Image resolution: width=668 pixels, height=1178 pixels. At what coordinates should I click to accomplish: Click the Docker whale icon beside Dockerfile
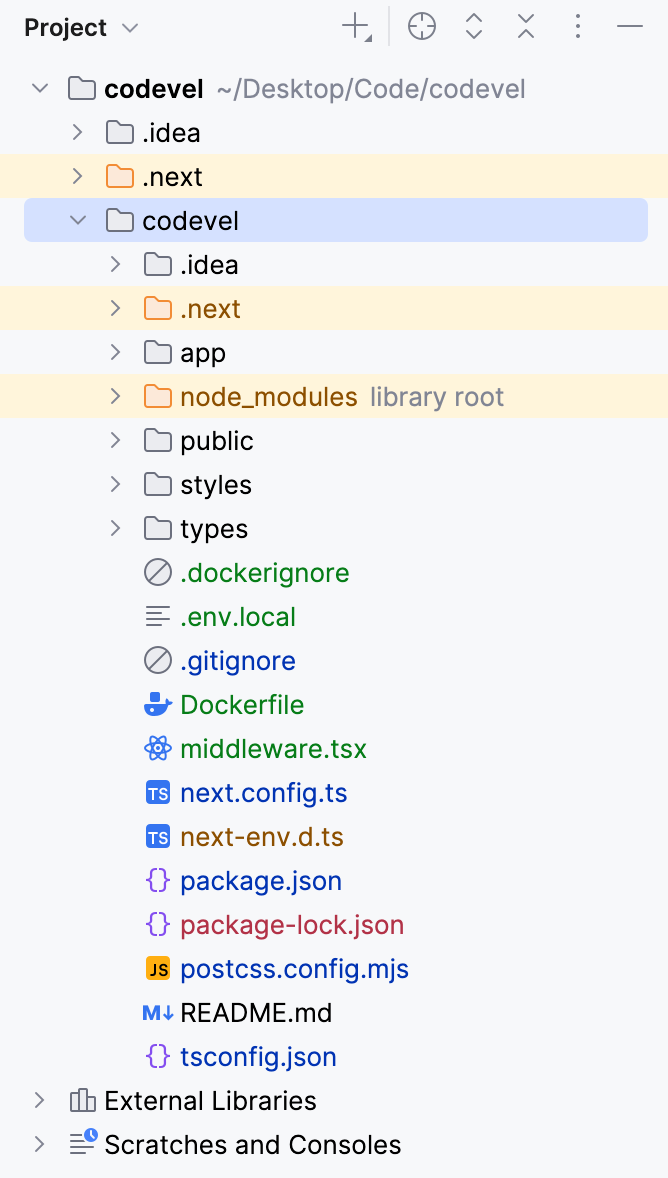(x=158, y=705)
